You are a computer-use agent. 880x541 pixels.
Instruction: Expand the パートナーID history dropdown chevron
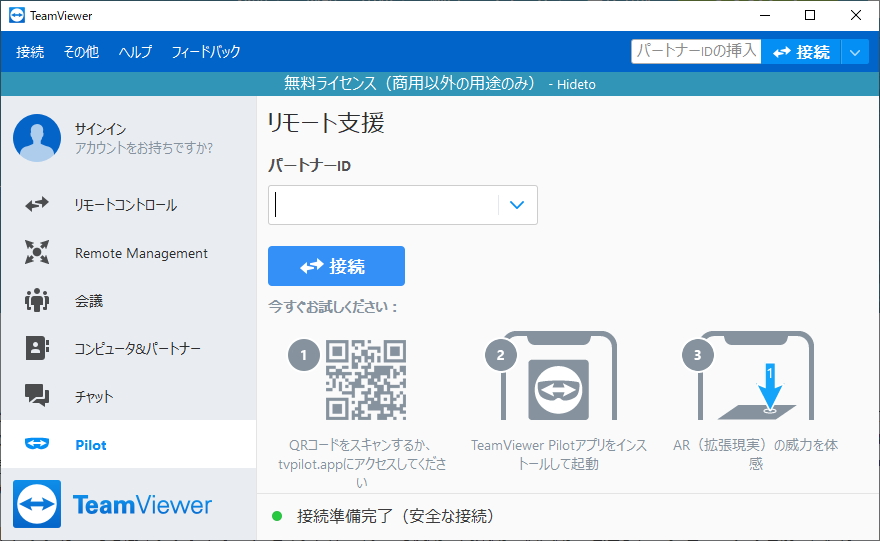[517, 205]
